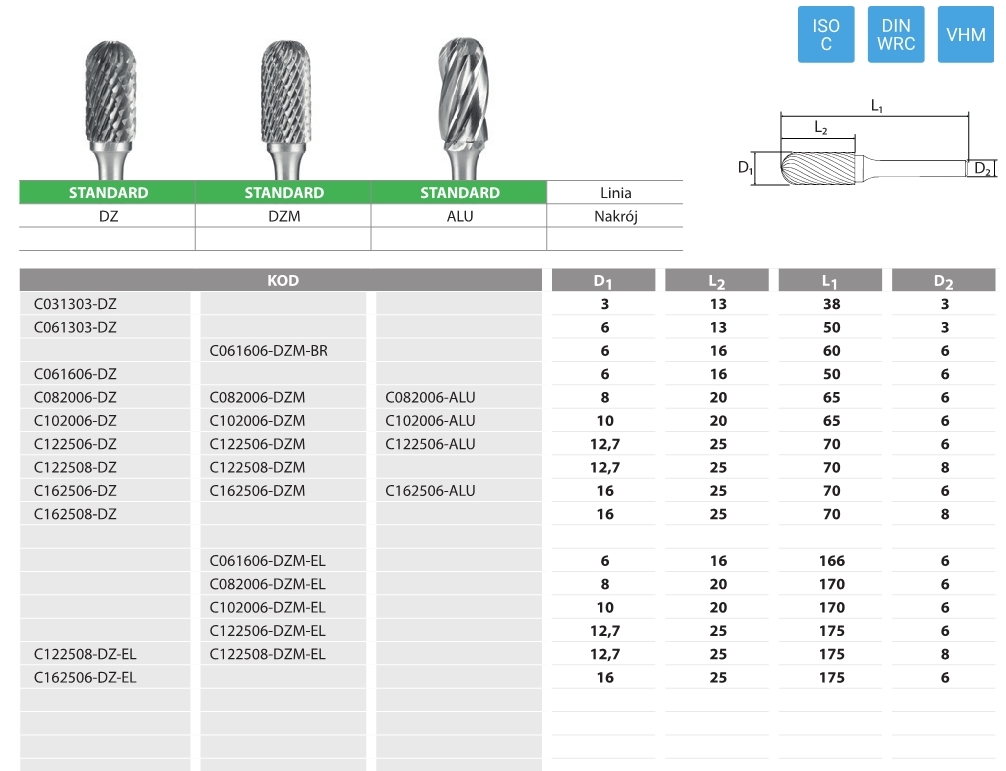Viewport: 1006px width, 771px height.
Task: Click the Nakrój row label
Action: (615, 216)
